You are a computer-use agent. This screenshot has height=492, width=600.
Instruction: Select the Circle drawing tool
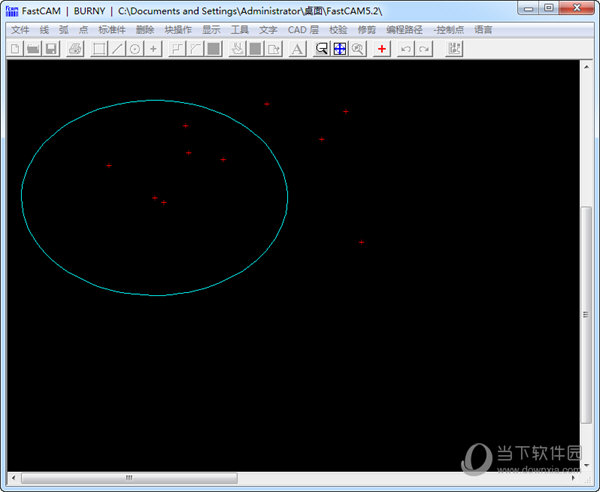coord(135,49)
